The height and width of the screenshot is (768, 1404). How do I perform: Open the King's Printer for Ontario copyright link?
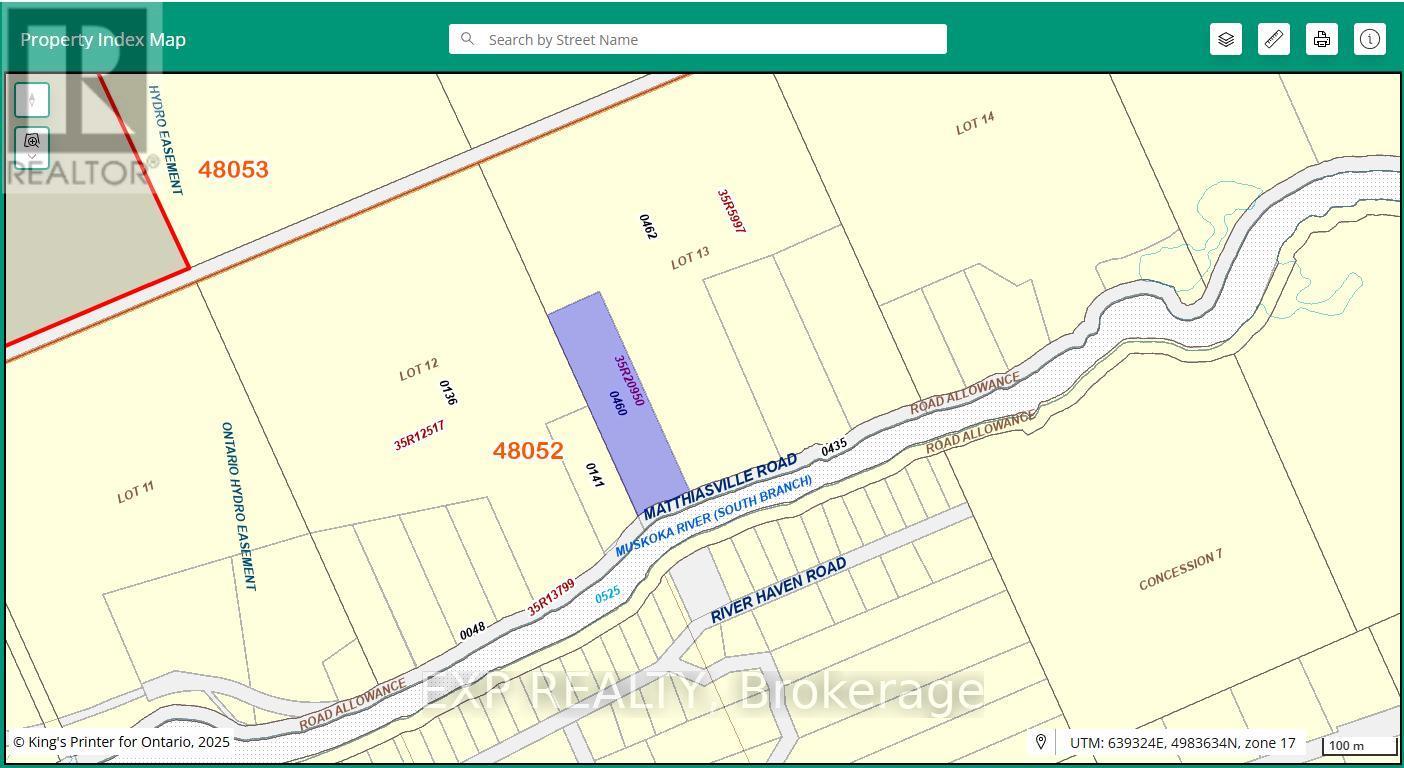click(120, 742)
